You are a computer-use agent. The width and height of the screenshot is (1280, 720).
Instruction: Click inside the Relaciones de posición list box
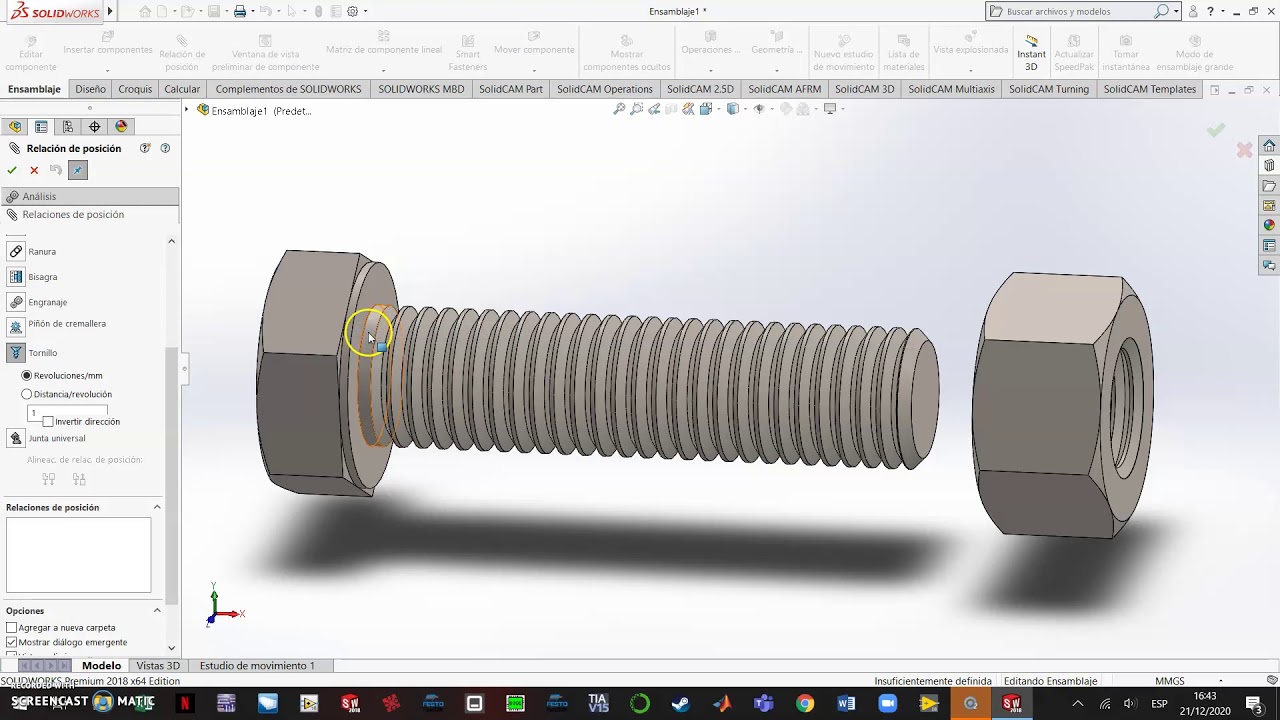click(78, 555)
